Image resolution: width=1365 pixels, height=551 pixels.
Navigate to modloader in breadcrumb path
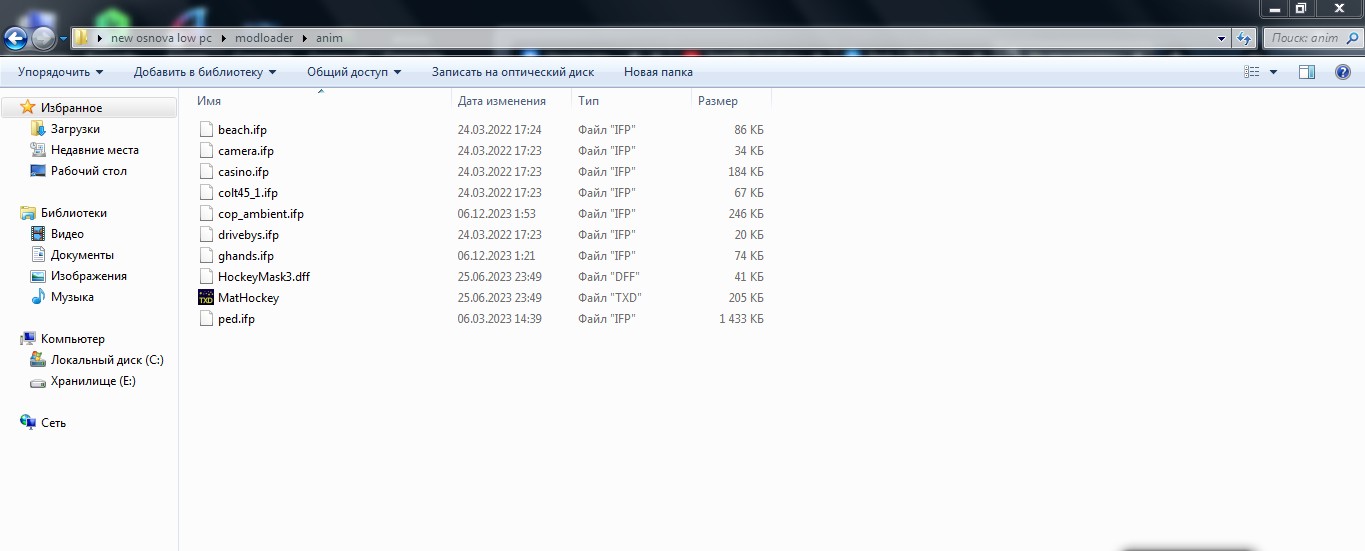pos(263,39)
